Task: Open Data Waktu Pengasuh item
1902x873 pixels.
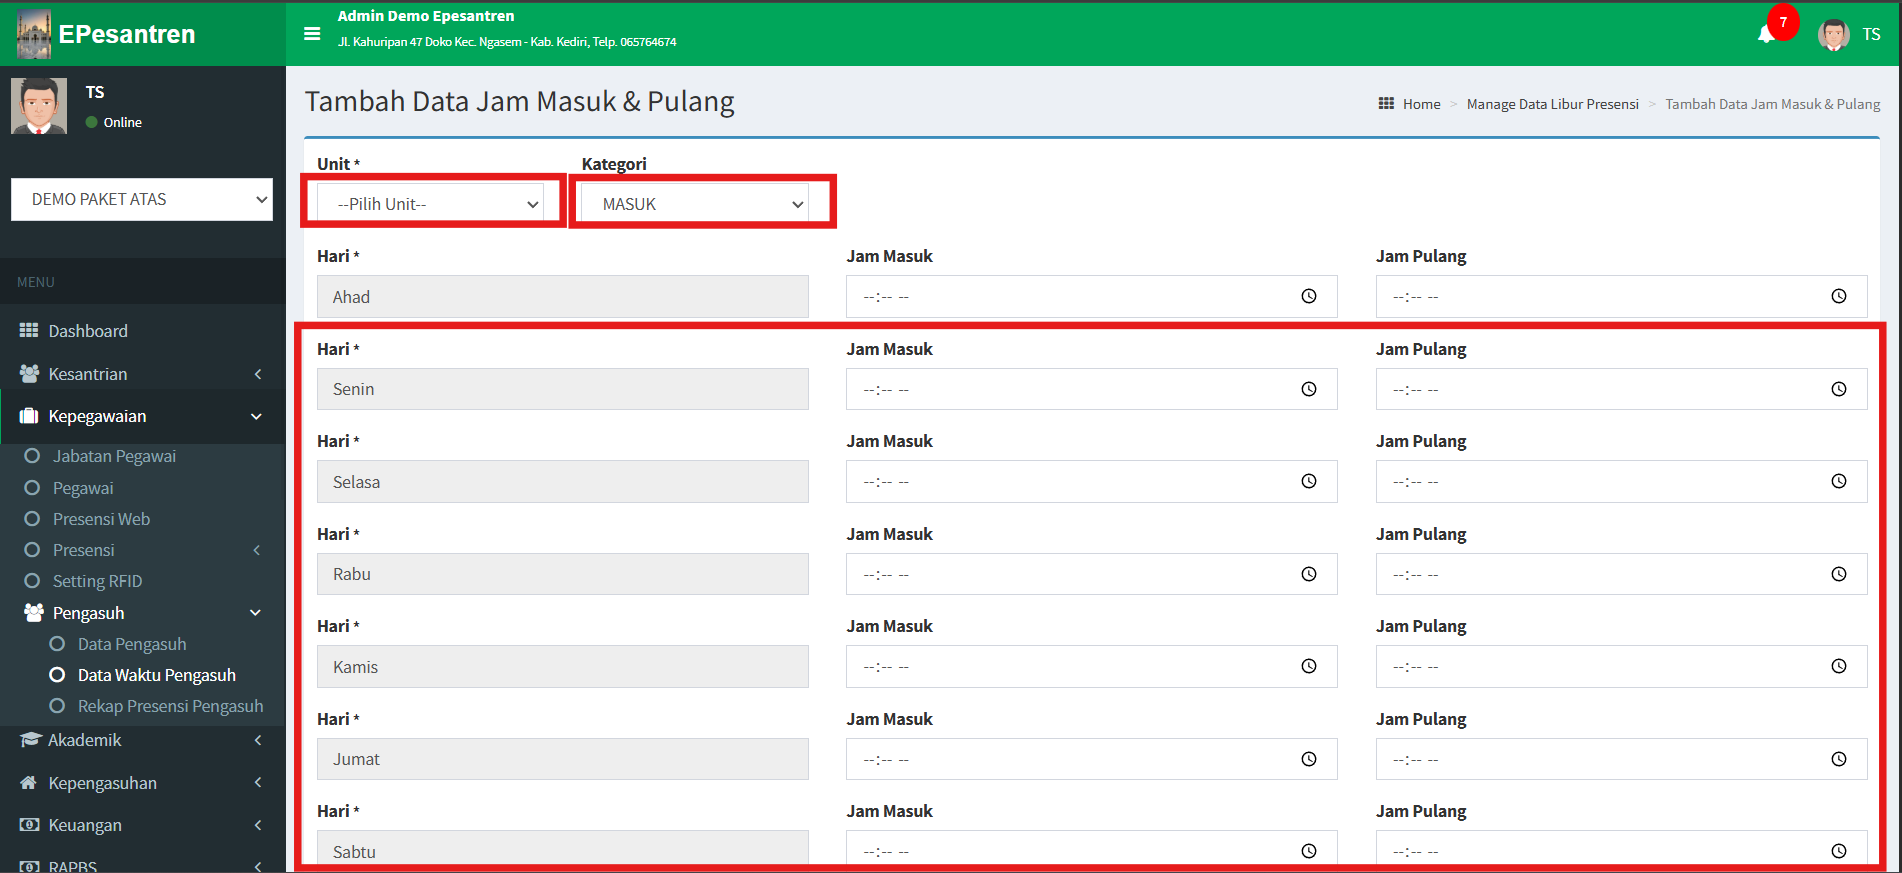Action: (156, 675)
